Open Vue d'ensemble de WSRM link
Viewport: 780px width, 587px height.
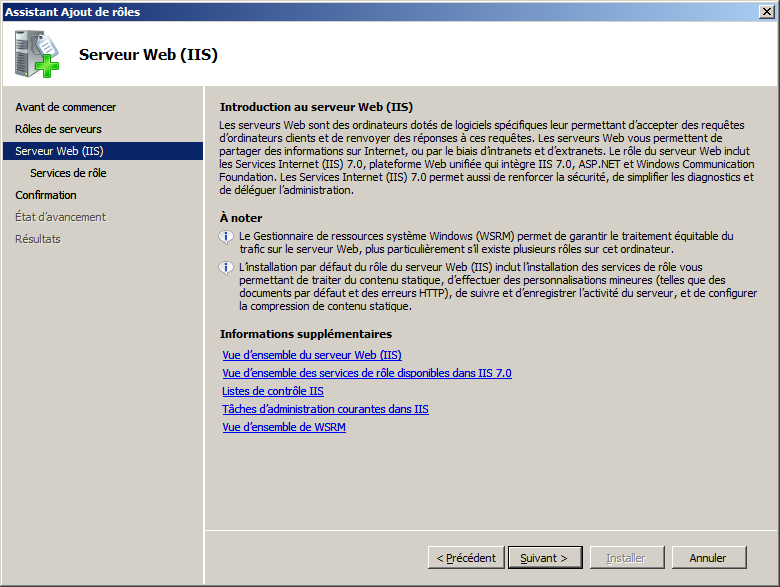[284, 427]
